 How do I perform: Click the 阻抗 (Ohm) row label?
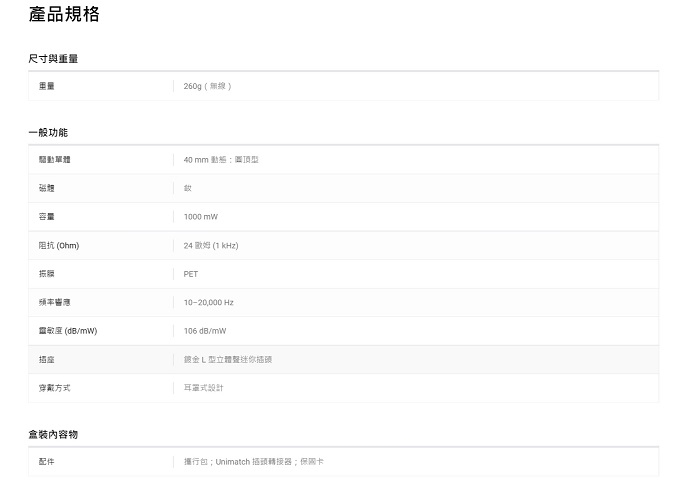coord(59,245)
